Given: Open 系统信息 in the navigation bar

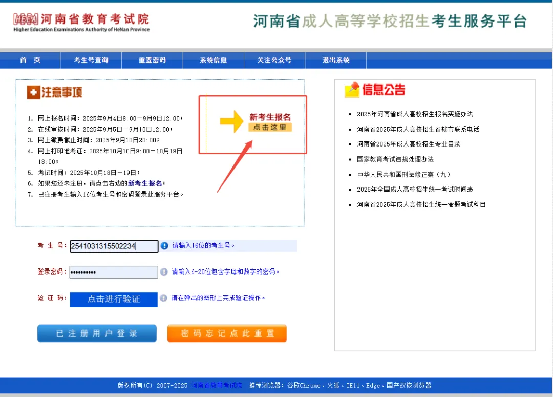Looking at the screenshot, I should point(213,60).
